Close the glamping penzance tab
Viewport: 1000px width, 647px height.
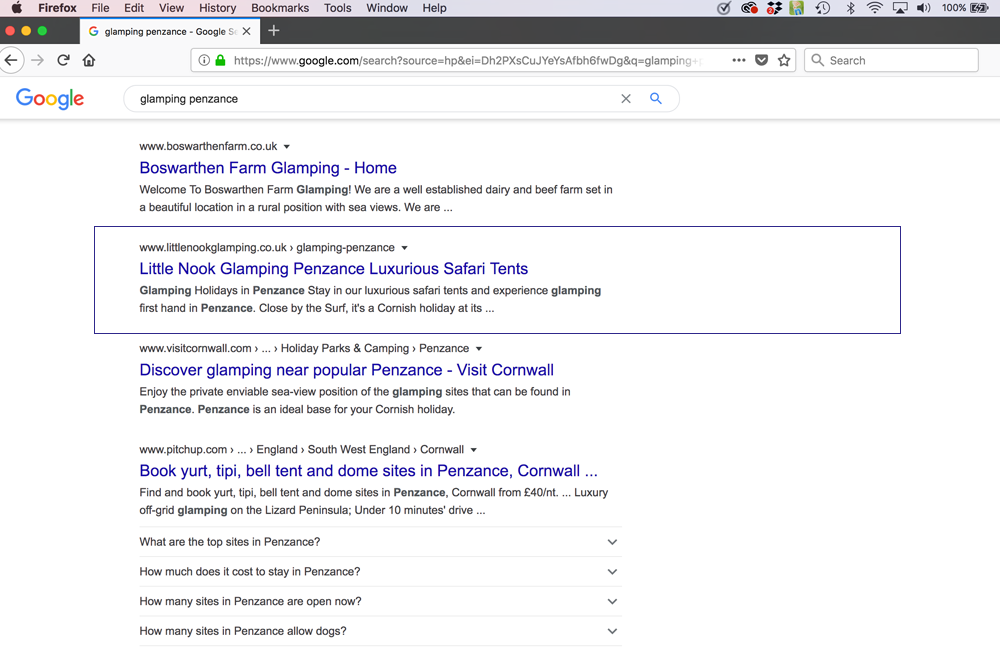(x=247, y=31)
